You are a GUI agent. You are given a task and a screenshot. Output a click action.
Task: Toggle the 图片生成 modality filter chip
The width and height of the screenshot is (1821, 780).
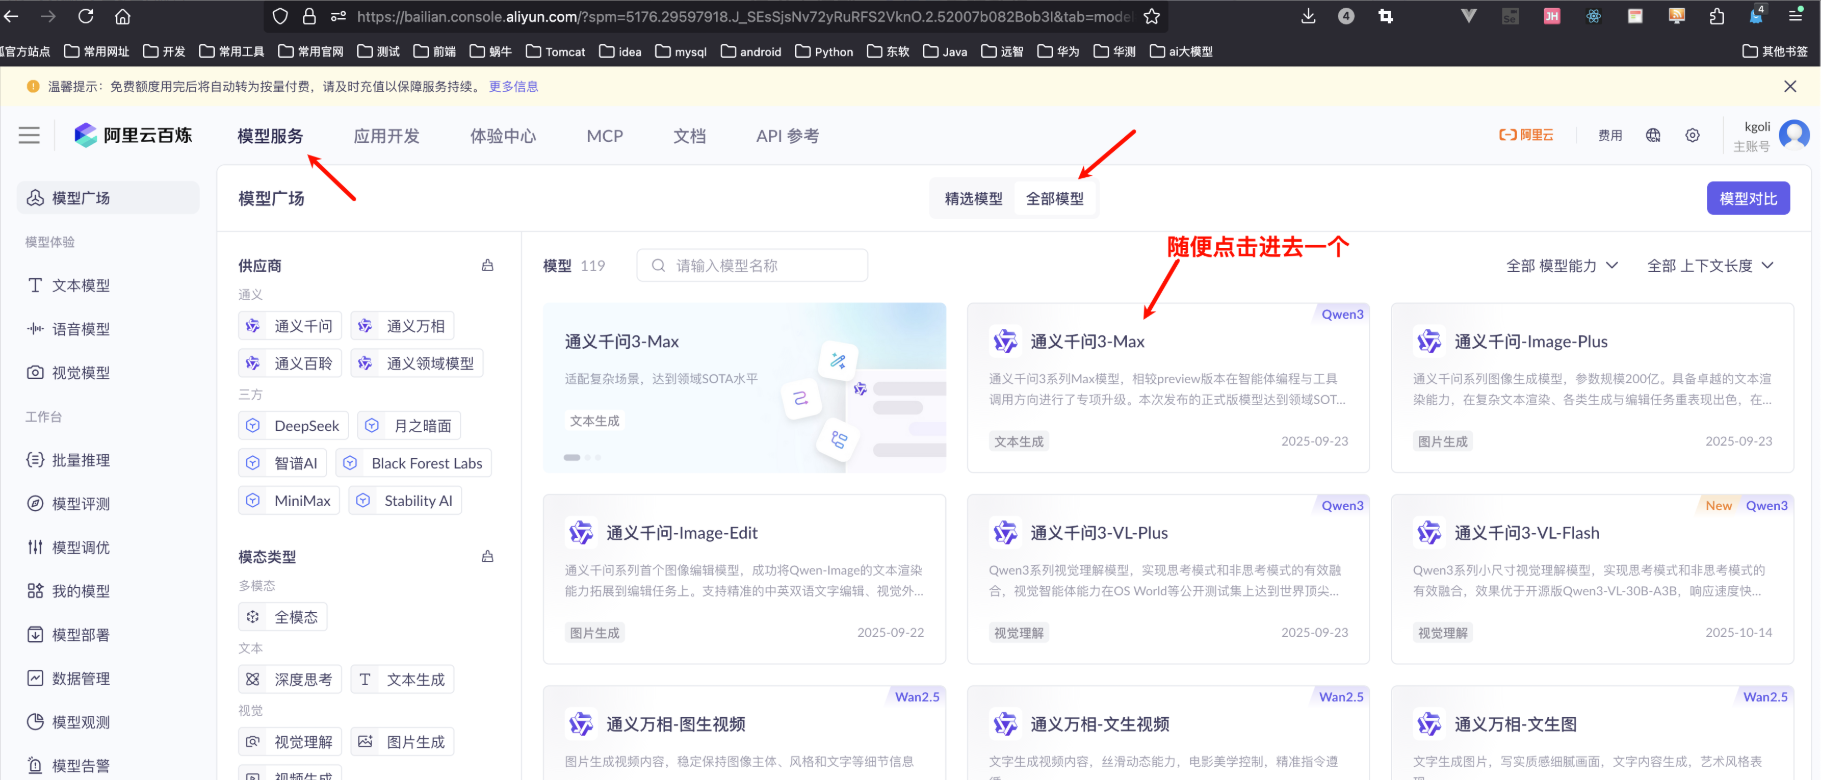[402, 742]
